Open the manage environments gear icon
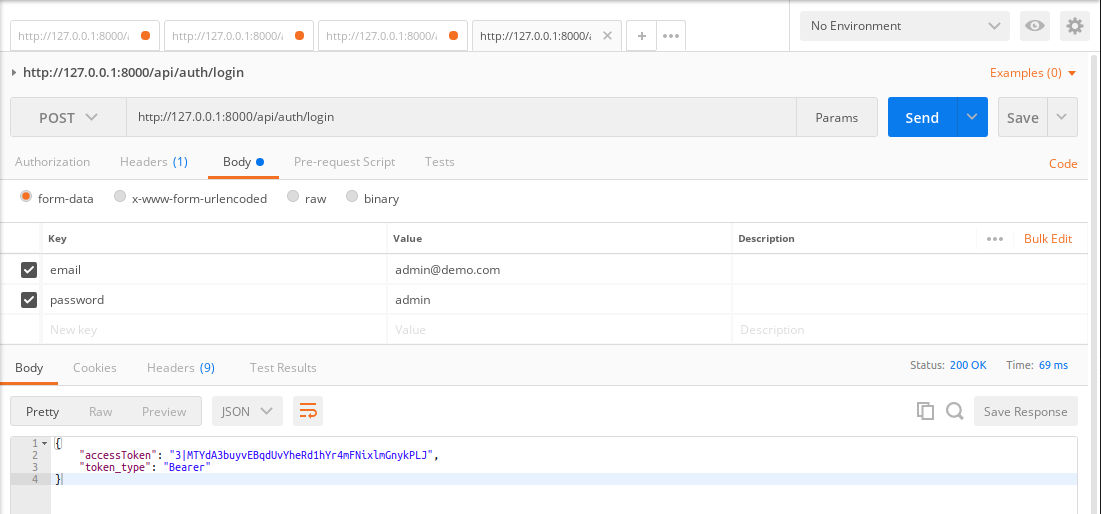Screen dimensions: 1101x514 pyautogui.click(x=1075, y=26)
